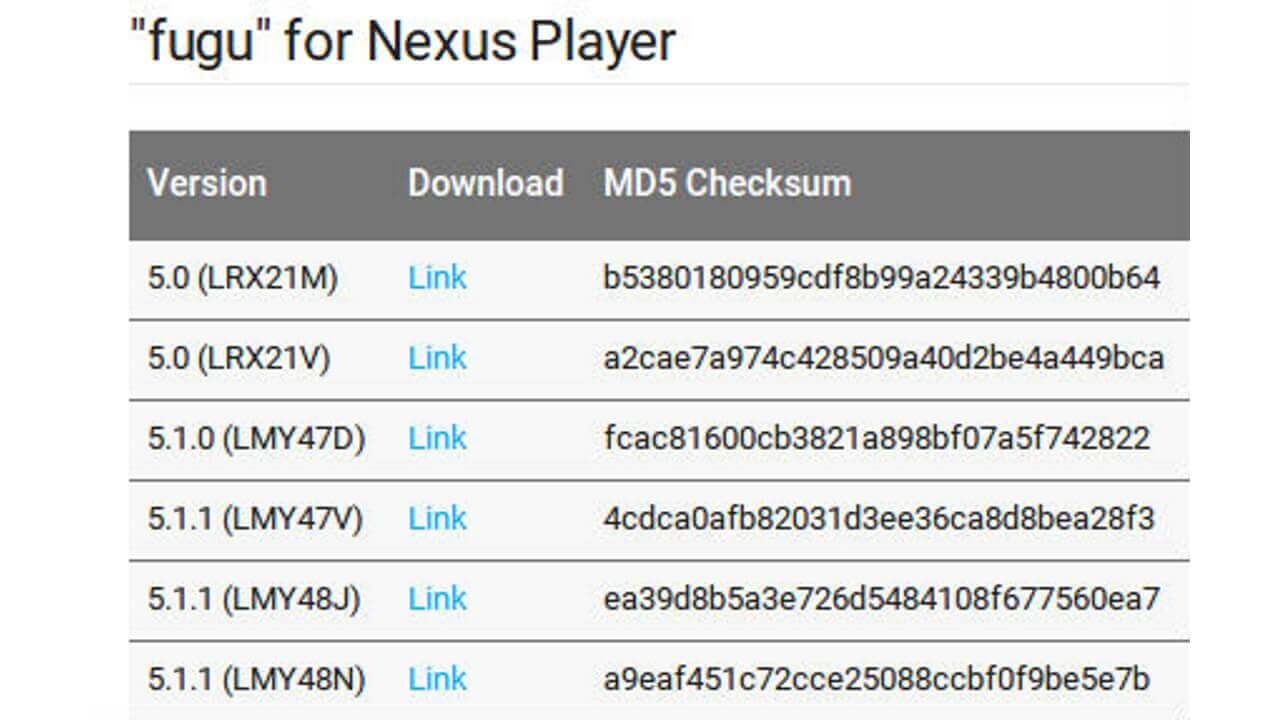1280x720 pixels.
Task: Click the Link beside 5.1.1 (LMY48J)
Action: pyautogui.click(x=438, y=598)
